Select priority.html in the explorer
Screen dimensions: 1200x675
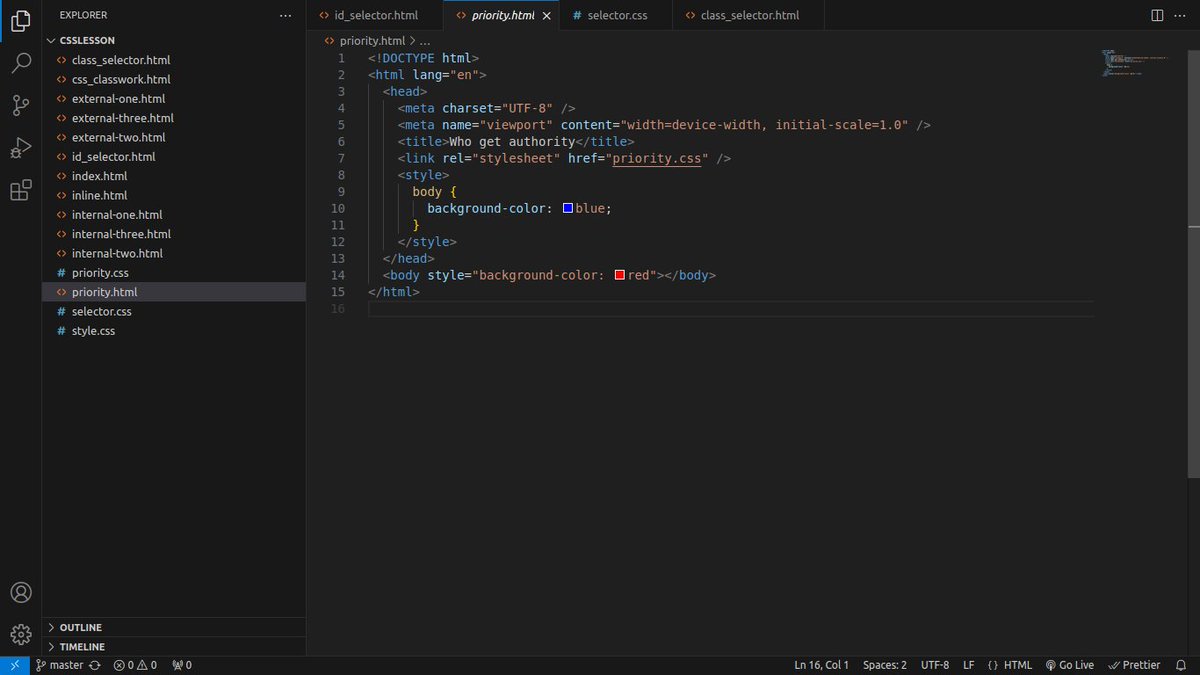174,292
